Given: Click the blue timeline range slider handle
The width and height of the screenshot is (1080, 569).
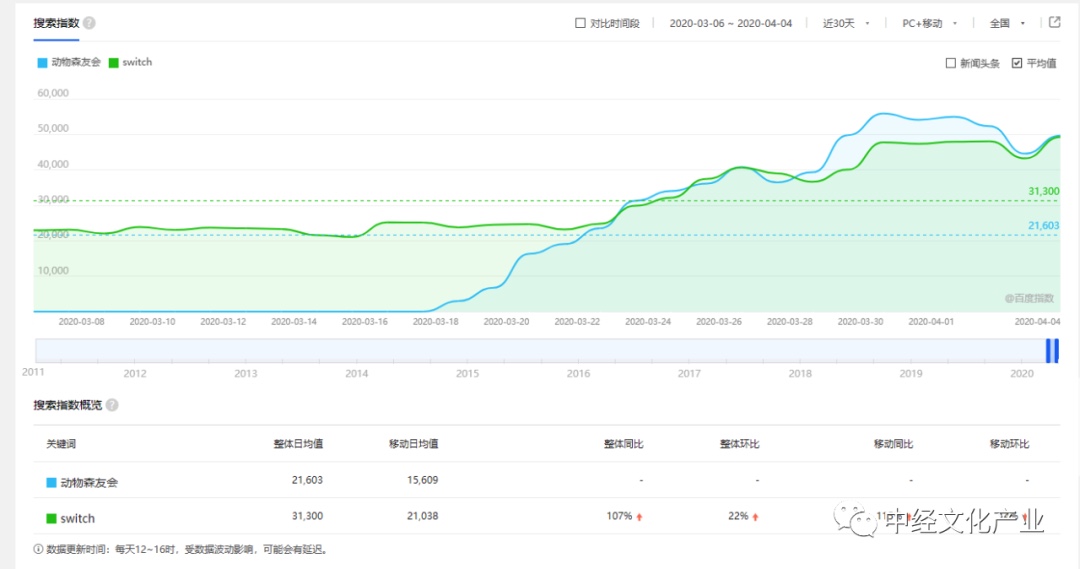Looking at the screenshot, I should point(1051,350).
